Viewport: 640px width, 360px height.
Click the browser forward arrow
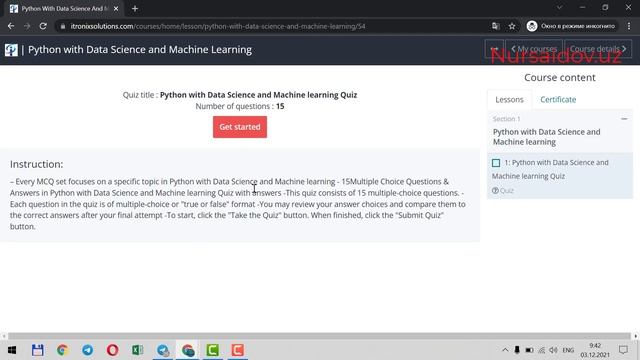click(x=27, y=26)
